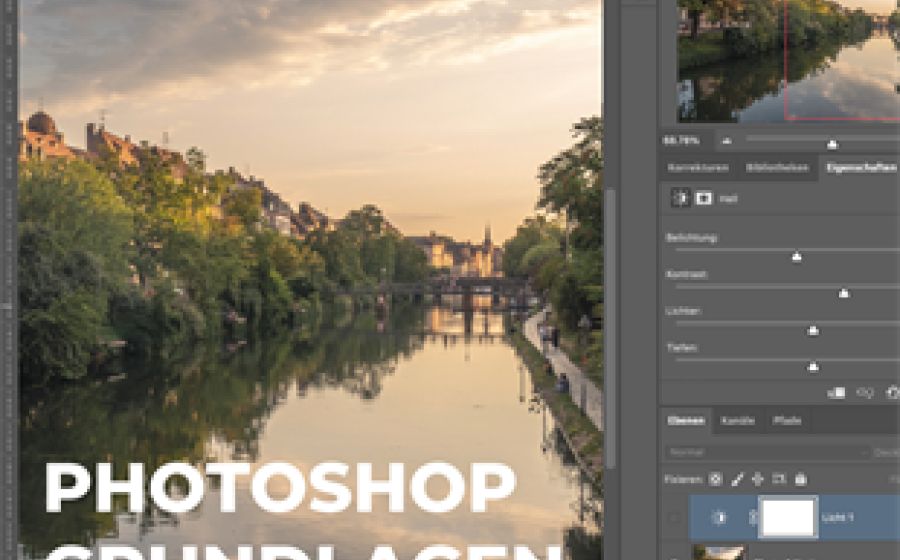
Task: Click the Tiefen slider handle
Action: (813, 367)
